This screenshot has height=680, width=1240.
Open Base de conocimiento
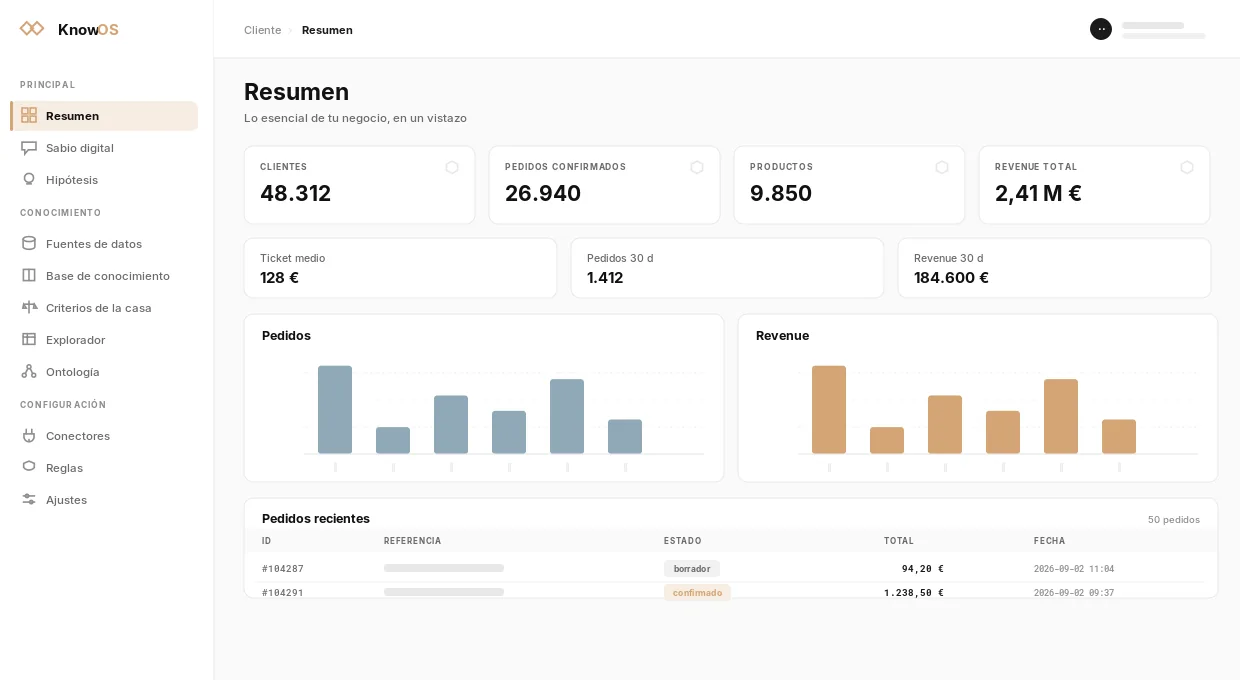coord(104,276)
